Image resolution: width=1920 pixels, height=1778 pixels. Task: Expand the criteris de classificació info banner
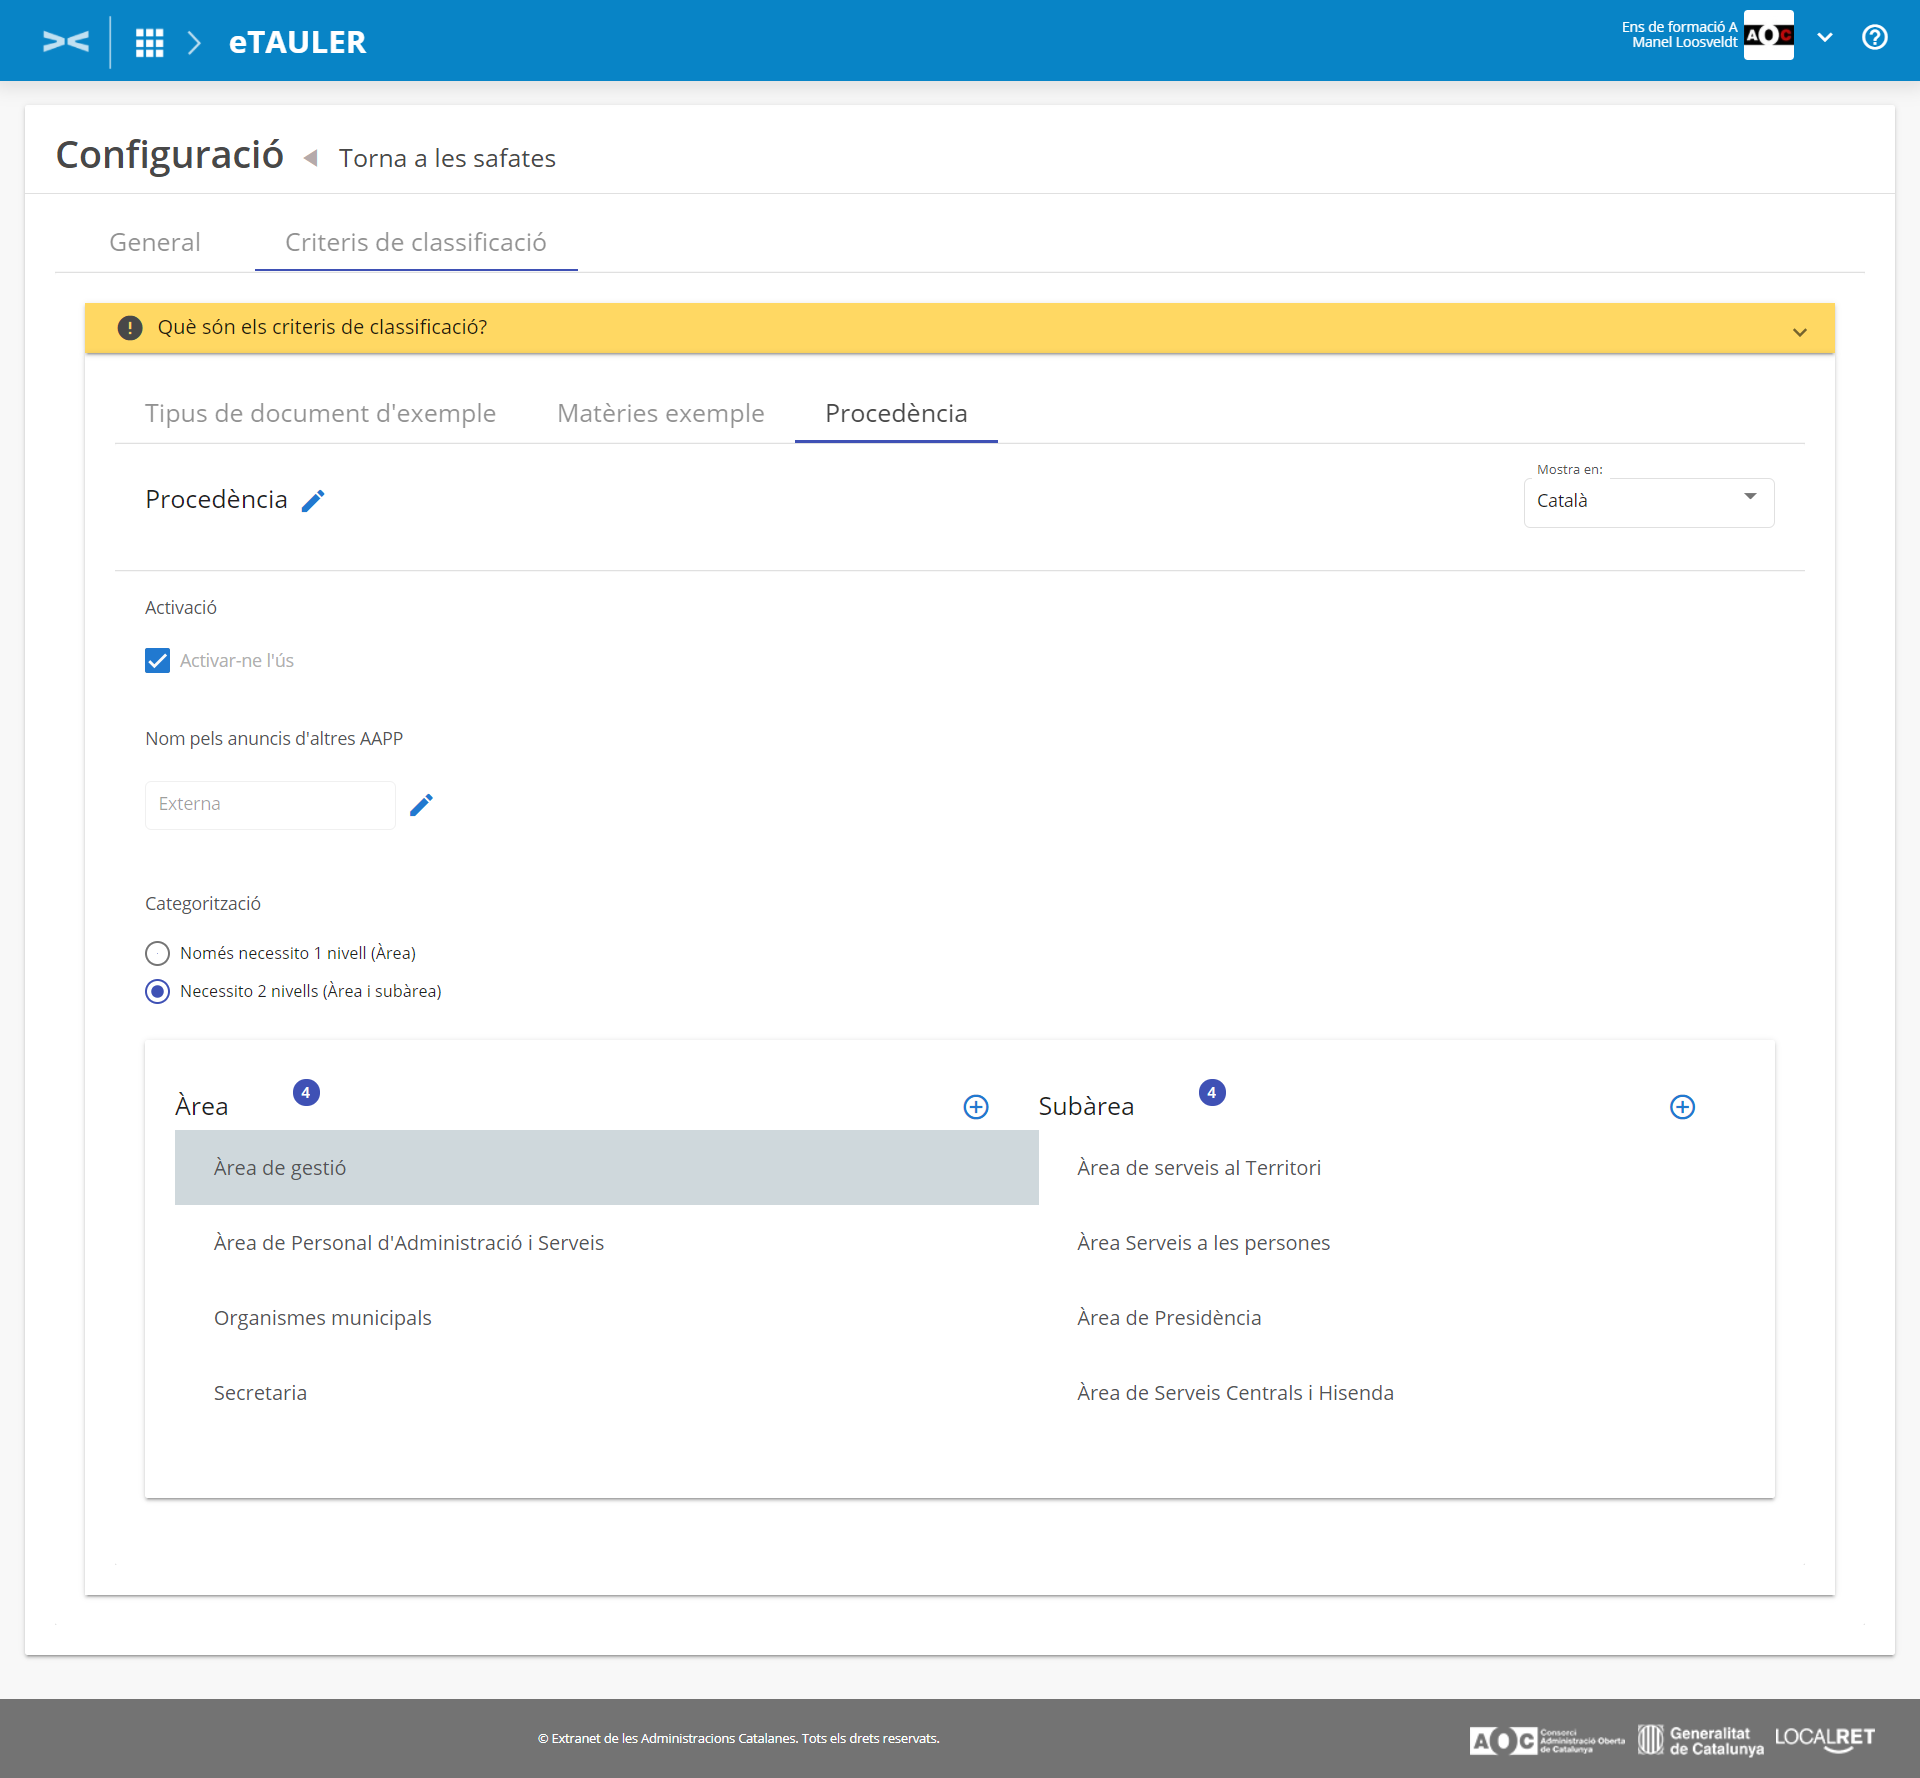coord(1799,332)
